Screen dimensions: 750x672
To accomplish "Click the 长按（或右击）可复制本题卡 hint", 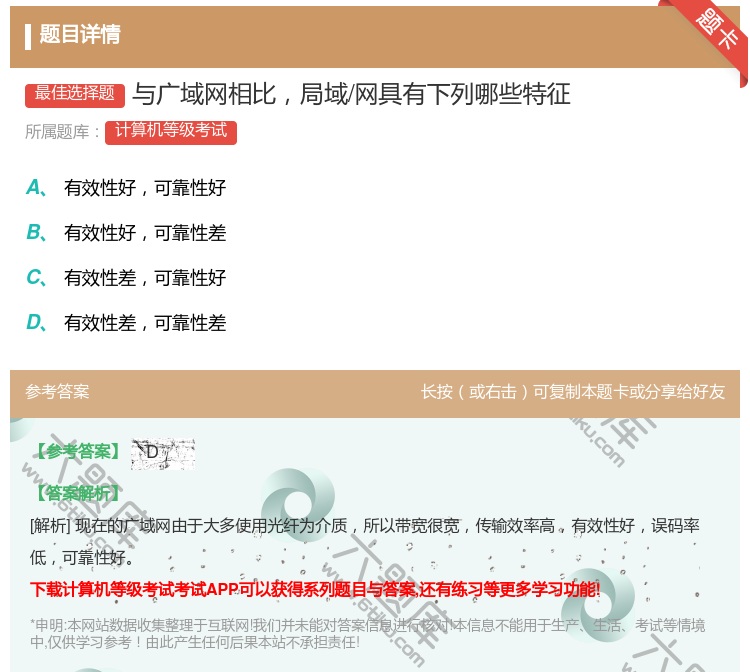I will (x=573, y=392).
